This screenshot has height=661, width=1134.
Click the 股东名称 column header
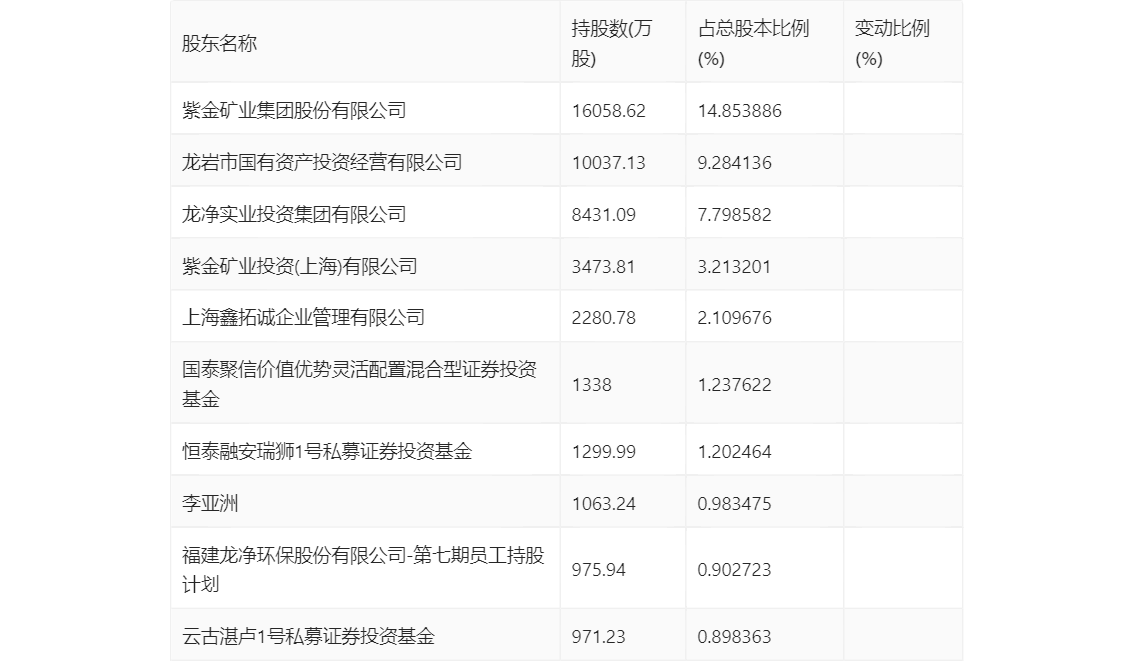click(219, 43)
